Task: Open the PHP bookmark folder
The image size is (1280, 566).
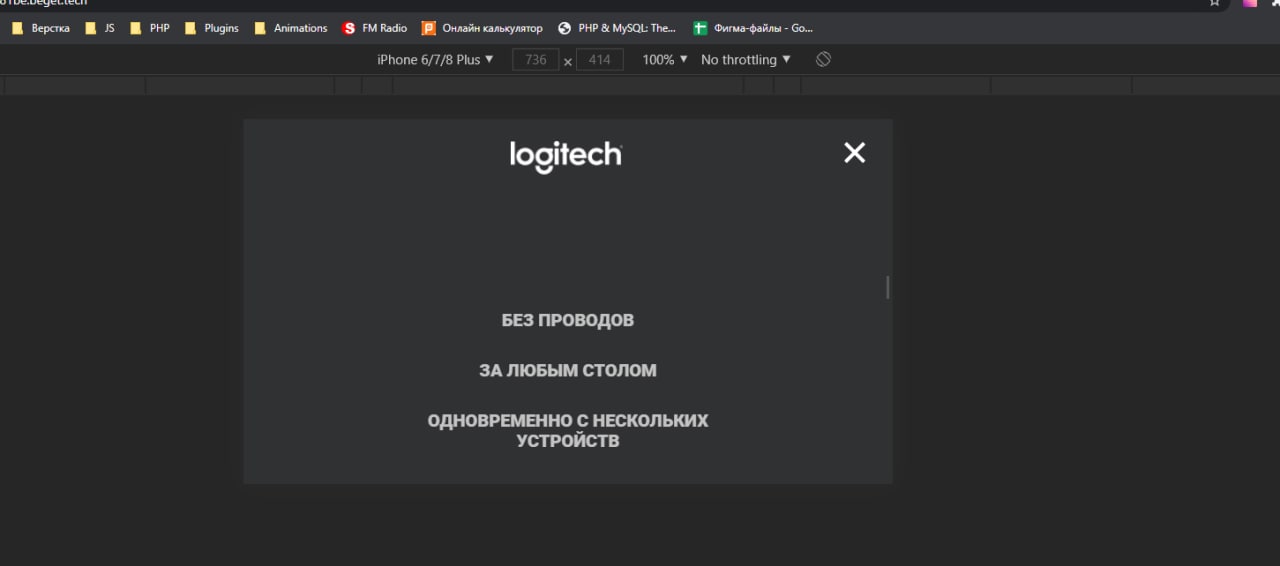Action: pos(149,28)
